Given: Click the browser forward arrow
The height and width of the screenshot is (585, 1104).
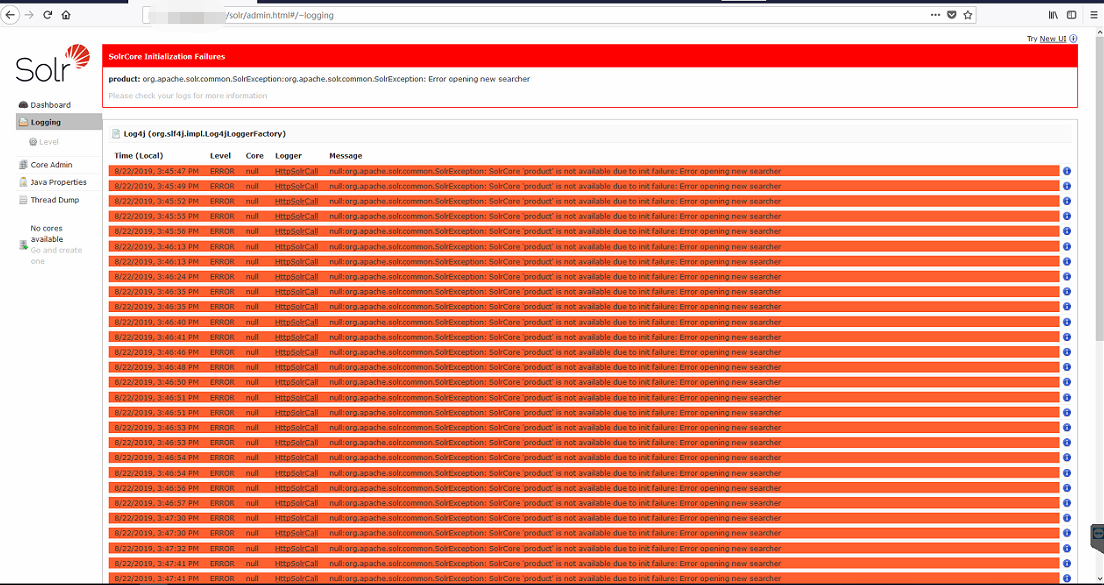Looking at the screenshot, I should (x=29, y=15).
